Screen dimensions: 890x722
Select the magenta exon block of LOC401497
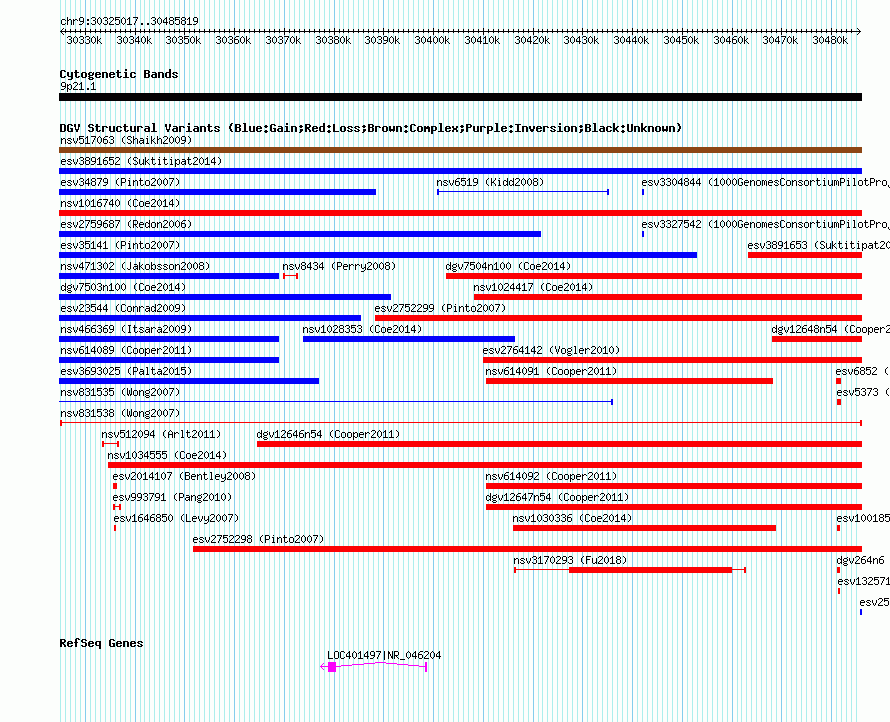332,667
